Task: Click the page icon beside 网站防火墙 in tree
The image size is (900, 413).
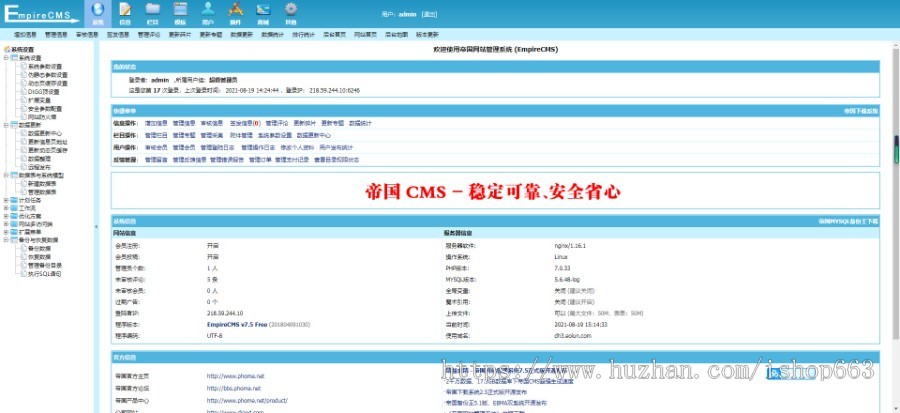Action: point(24,116)
